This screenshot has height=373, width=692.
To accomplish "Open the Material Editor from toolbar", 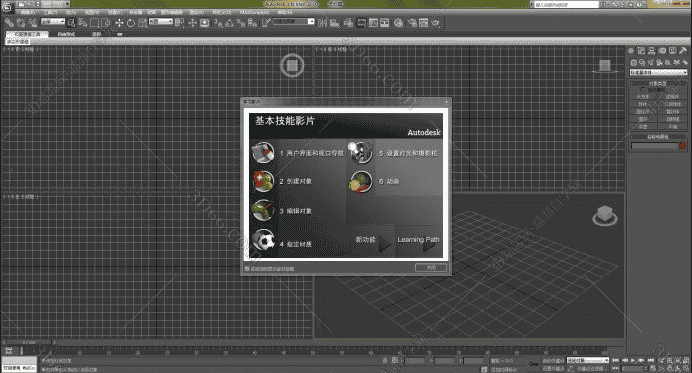I will pyautogui.click(x=399, y=23).
